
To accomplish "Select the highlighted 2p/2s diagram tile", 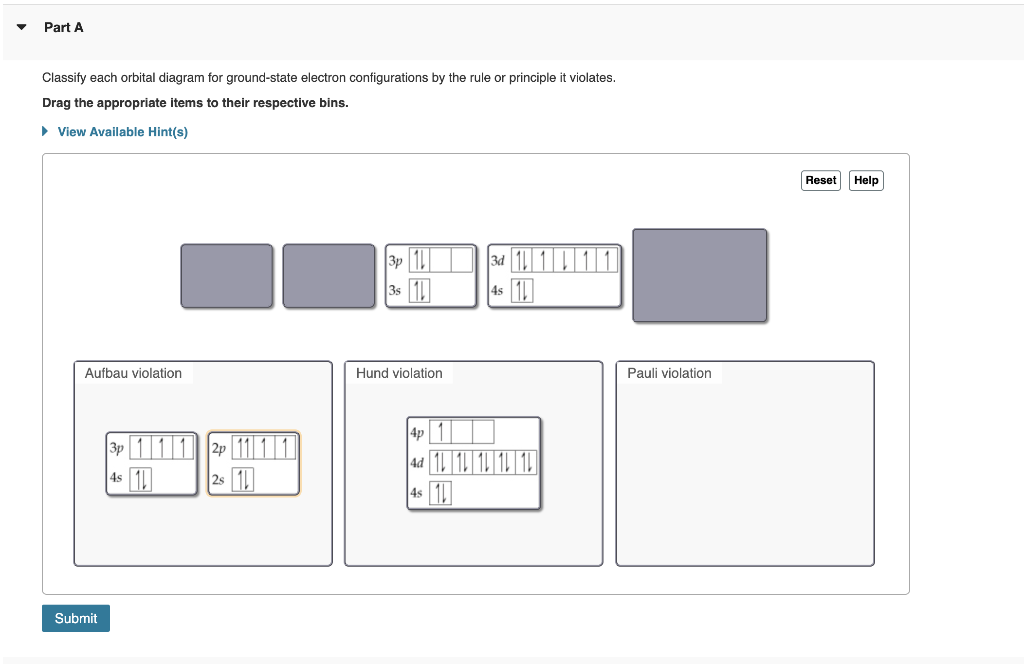I will (x=253, y=463).
